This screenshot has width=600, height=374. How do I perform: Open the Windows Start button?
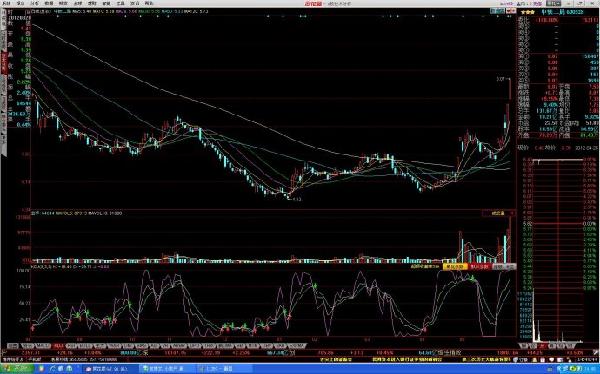pyautogui.click(x=17, y=369)
